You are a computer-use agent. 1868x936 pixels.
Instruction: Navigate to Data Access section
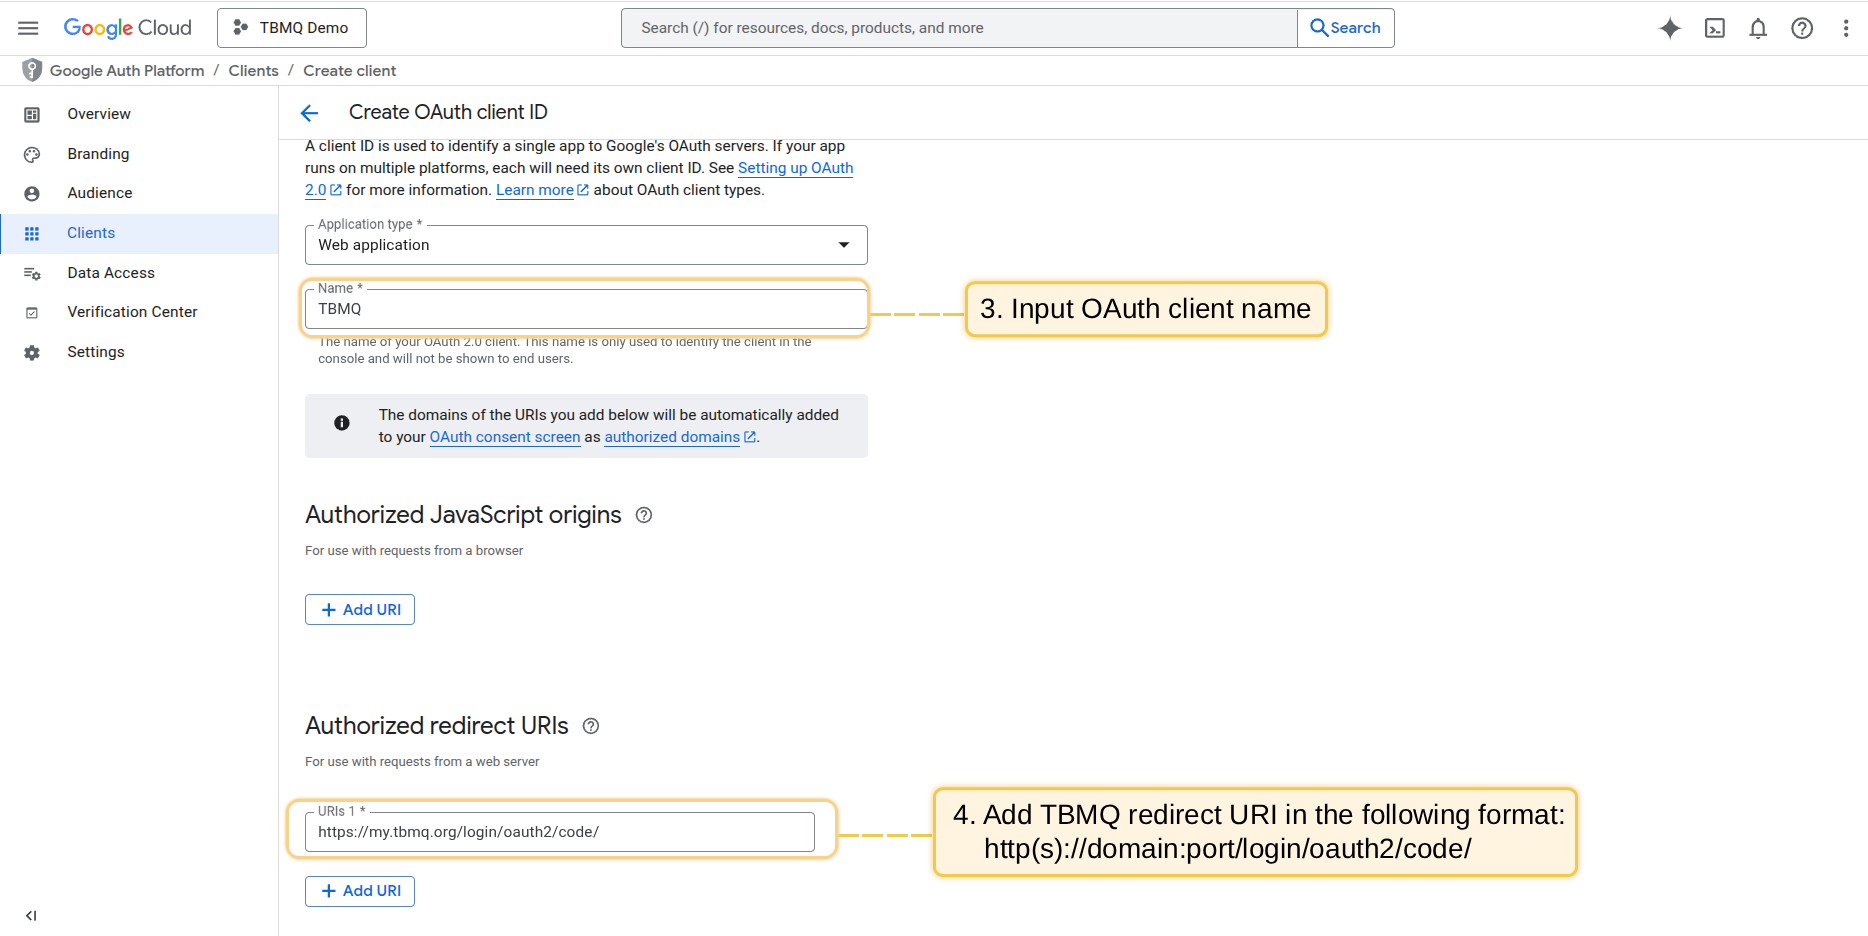click(110, 273)
